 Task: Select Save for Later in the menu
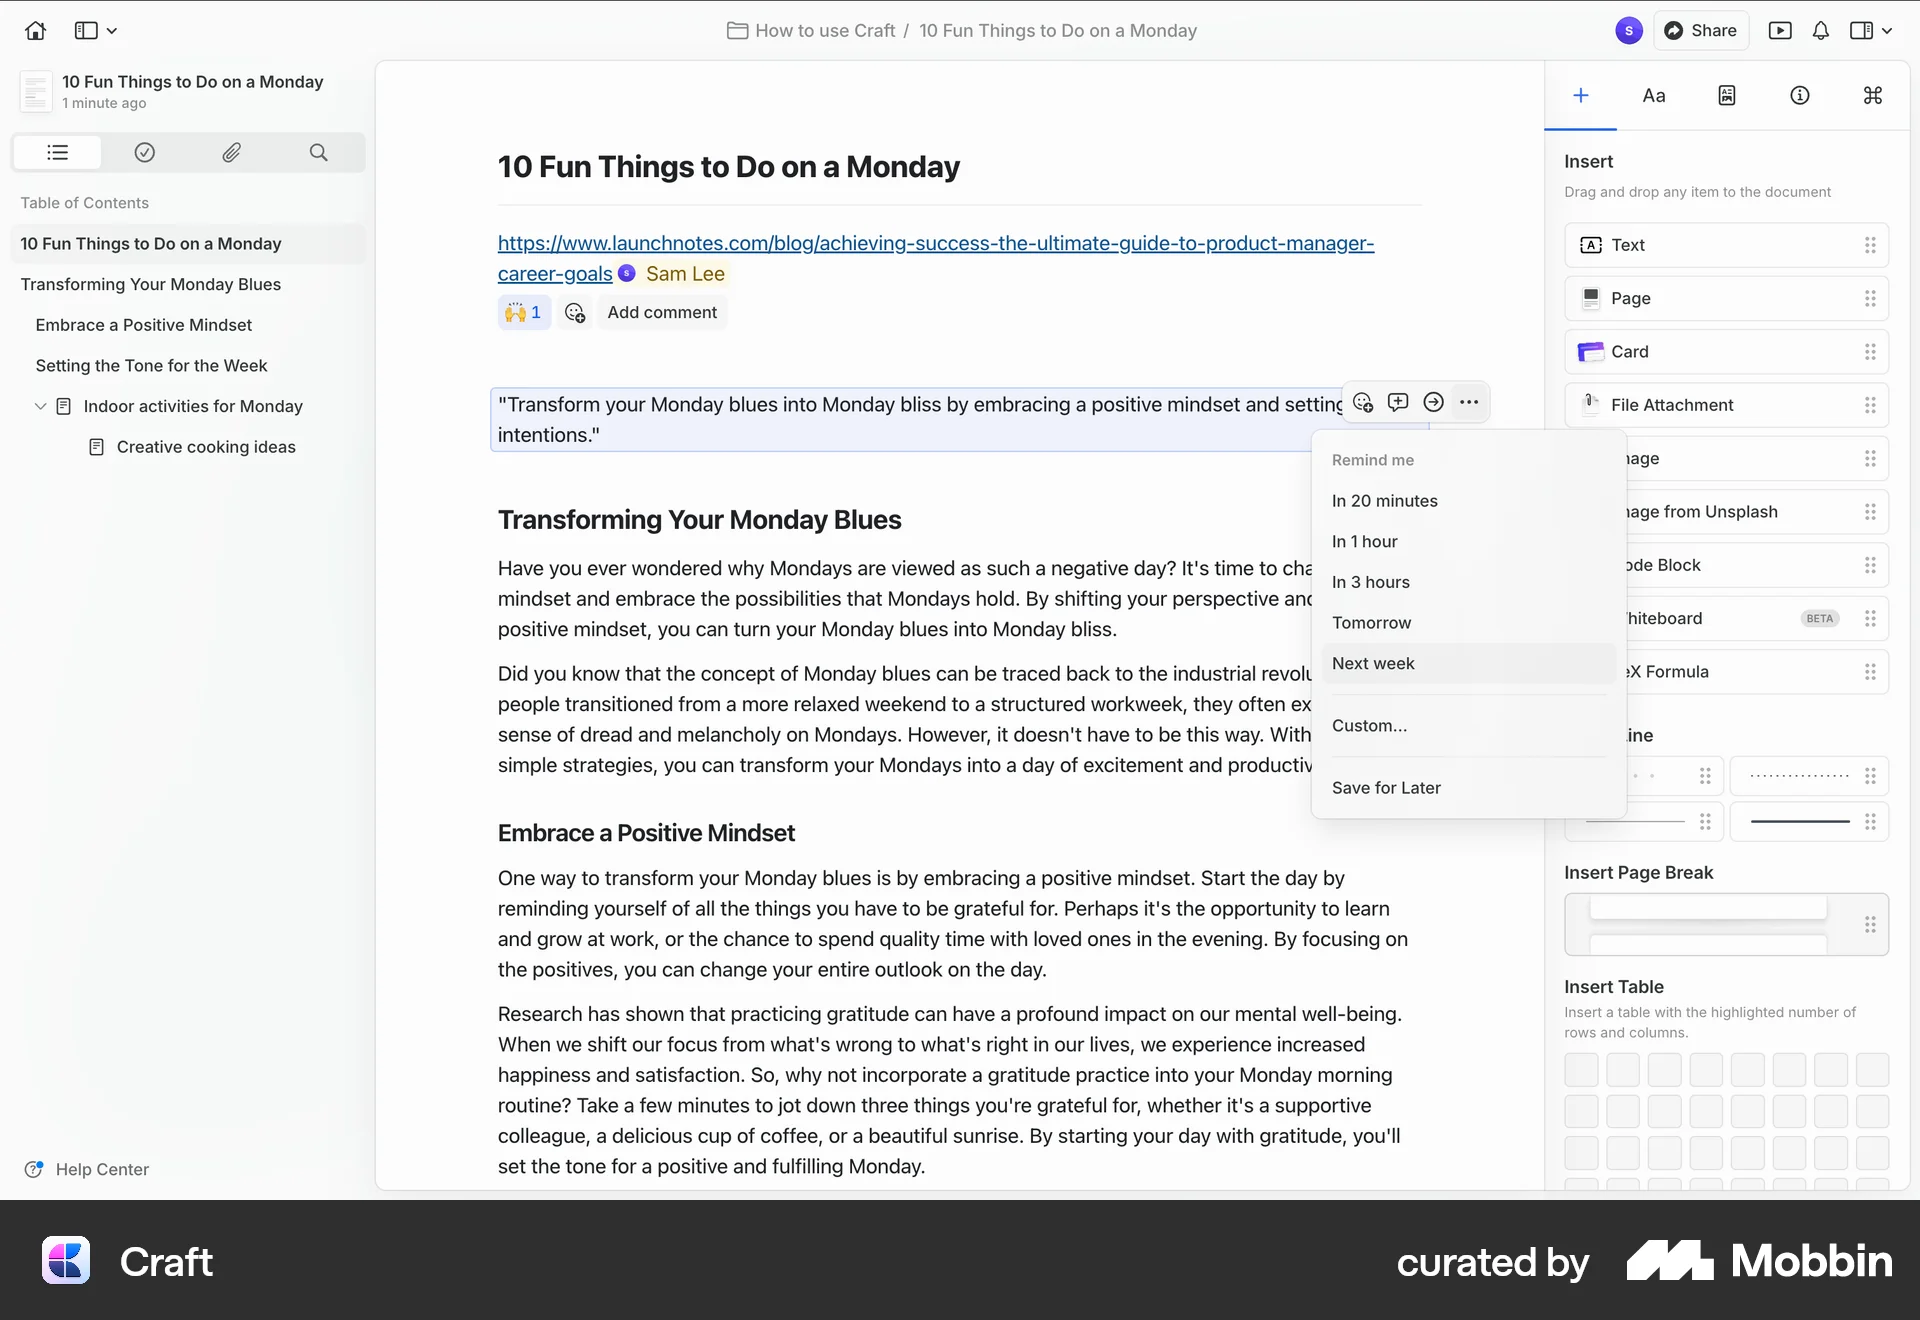[x=1386, y=788]
